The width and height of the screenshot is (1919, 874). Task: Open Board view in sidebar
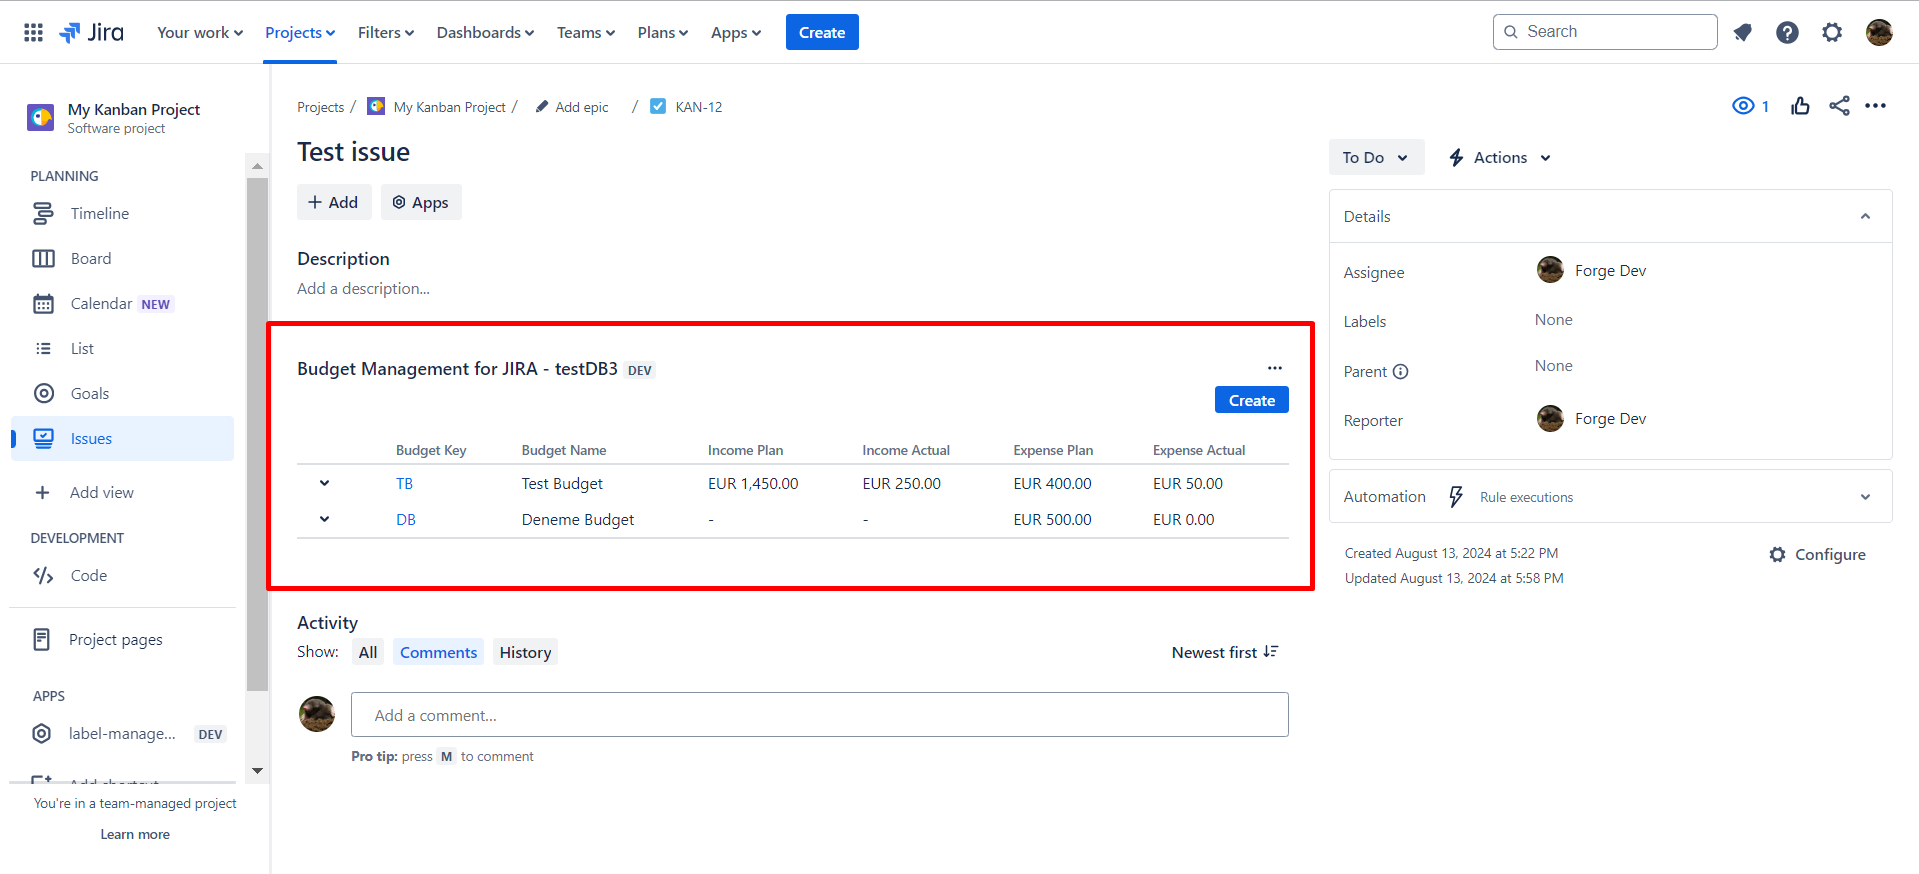122,259
